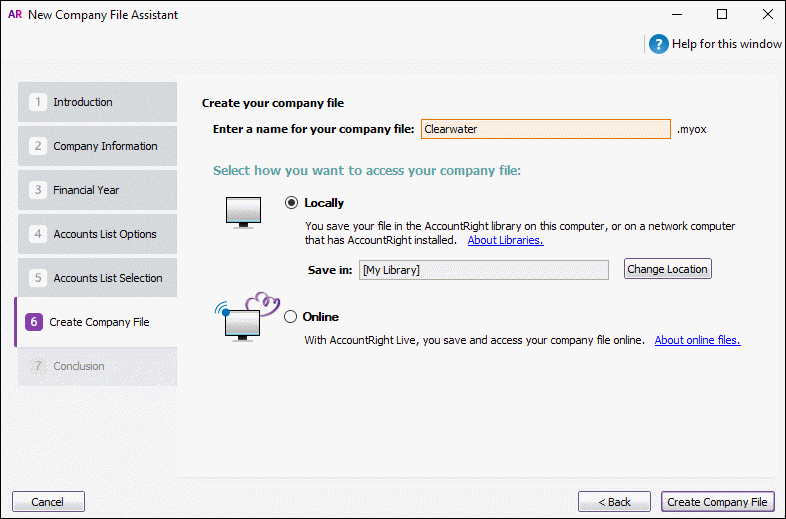Open the About online files link
786x519 pixels.
(x=697, y=340)
